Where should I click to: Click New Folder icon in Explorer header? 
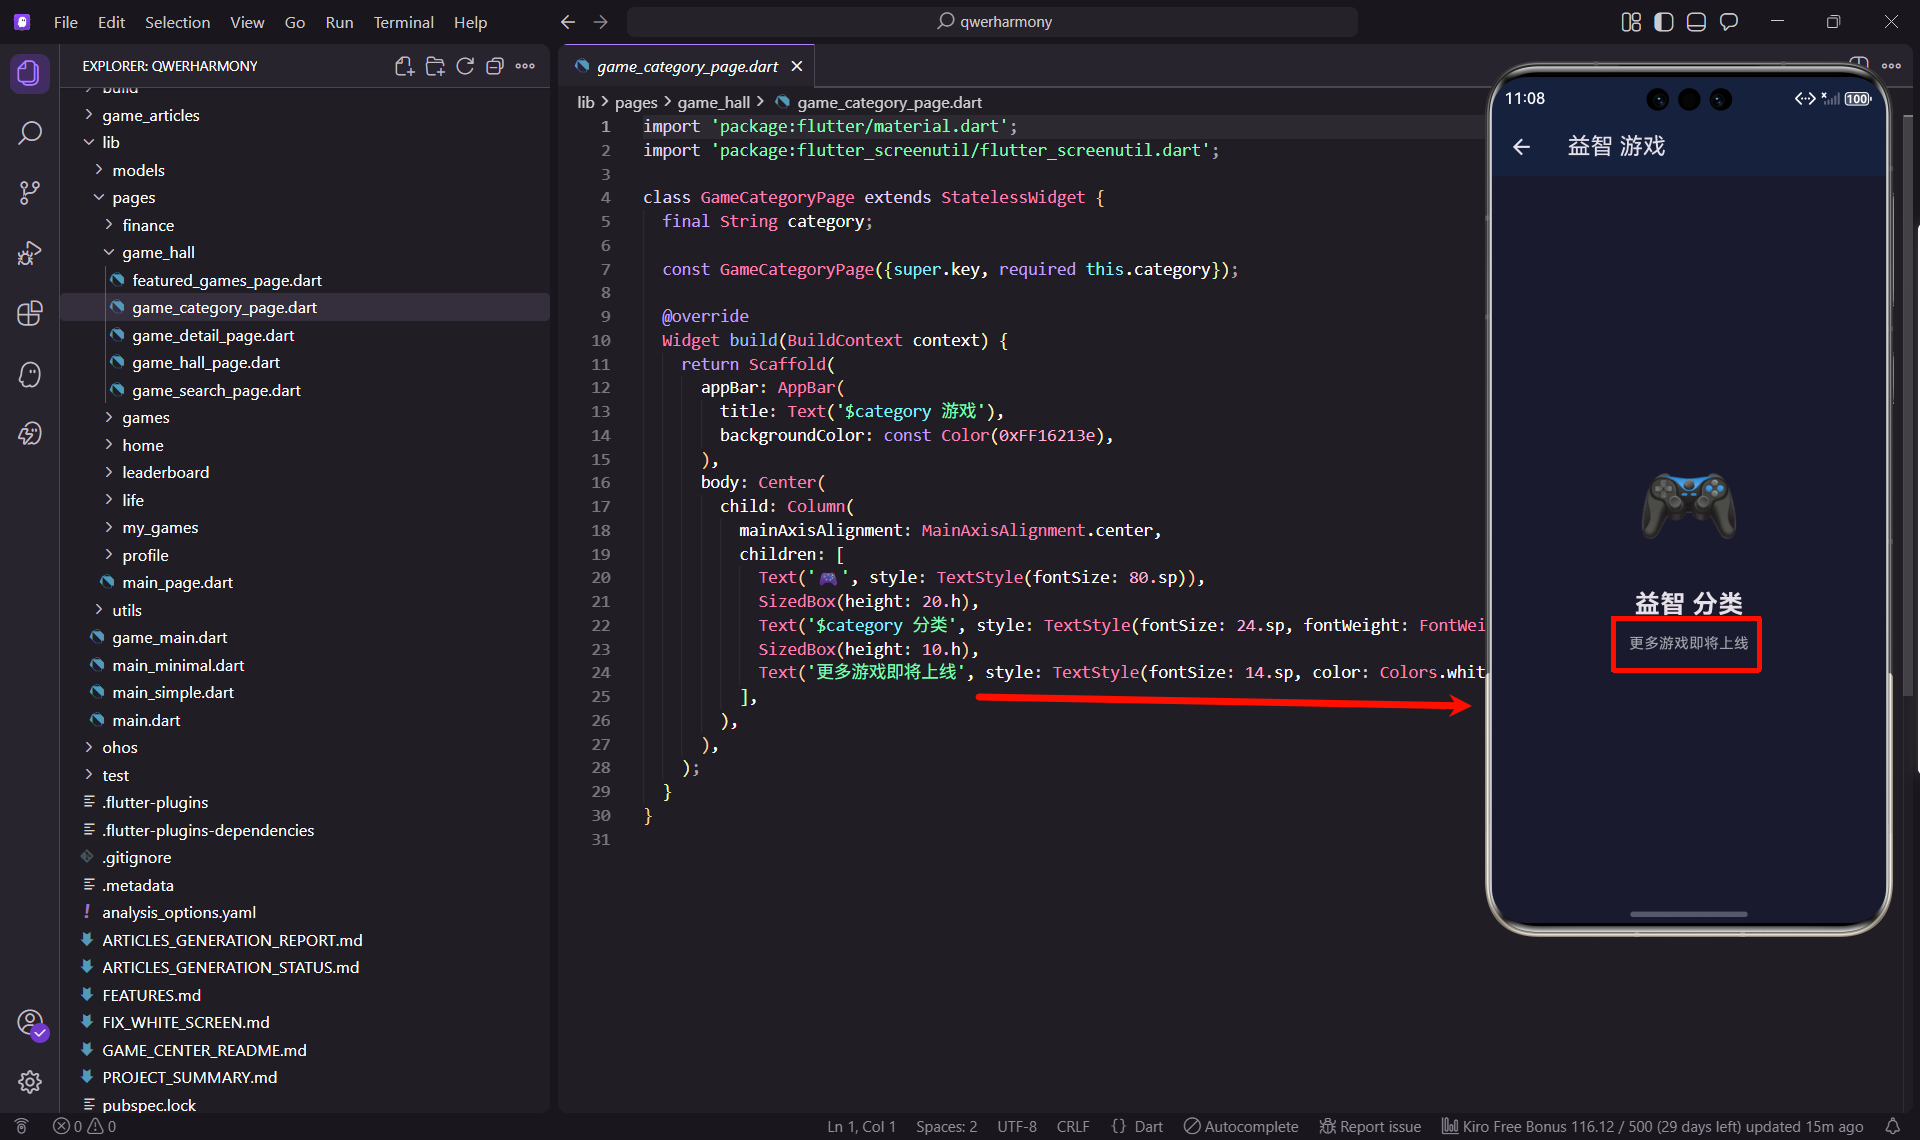435,66
